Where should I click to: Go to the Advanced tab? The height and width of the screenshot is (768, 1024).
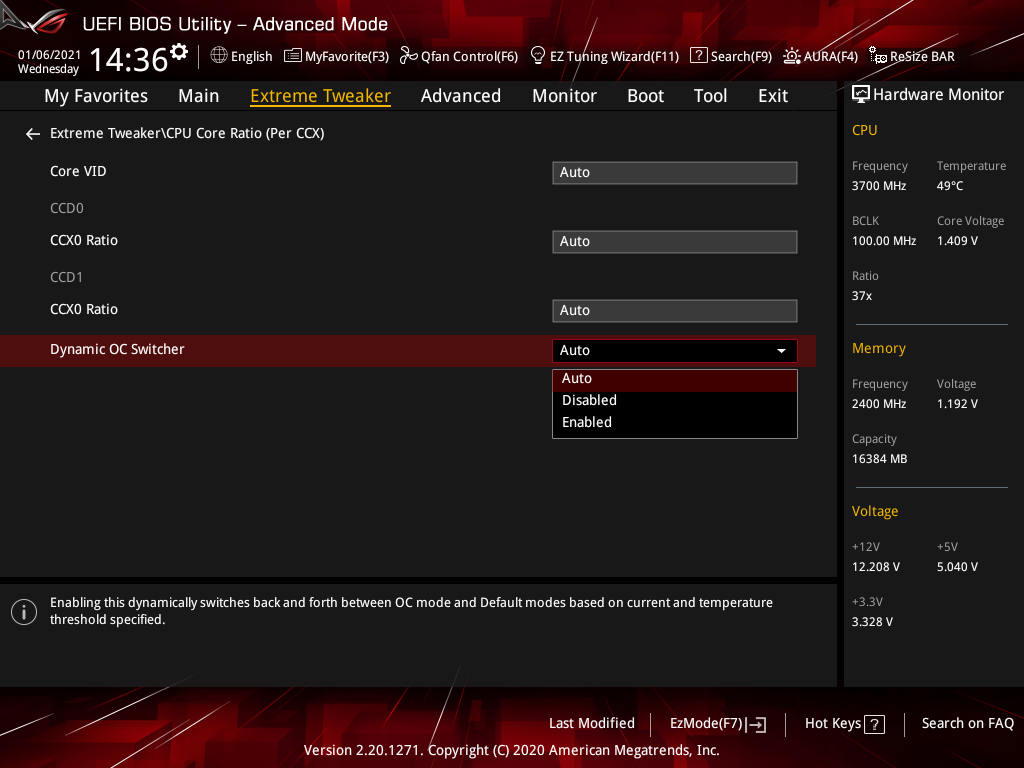[461, 96]
